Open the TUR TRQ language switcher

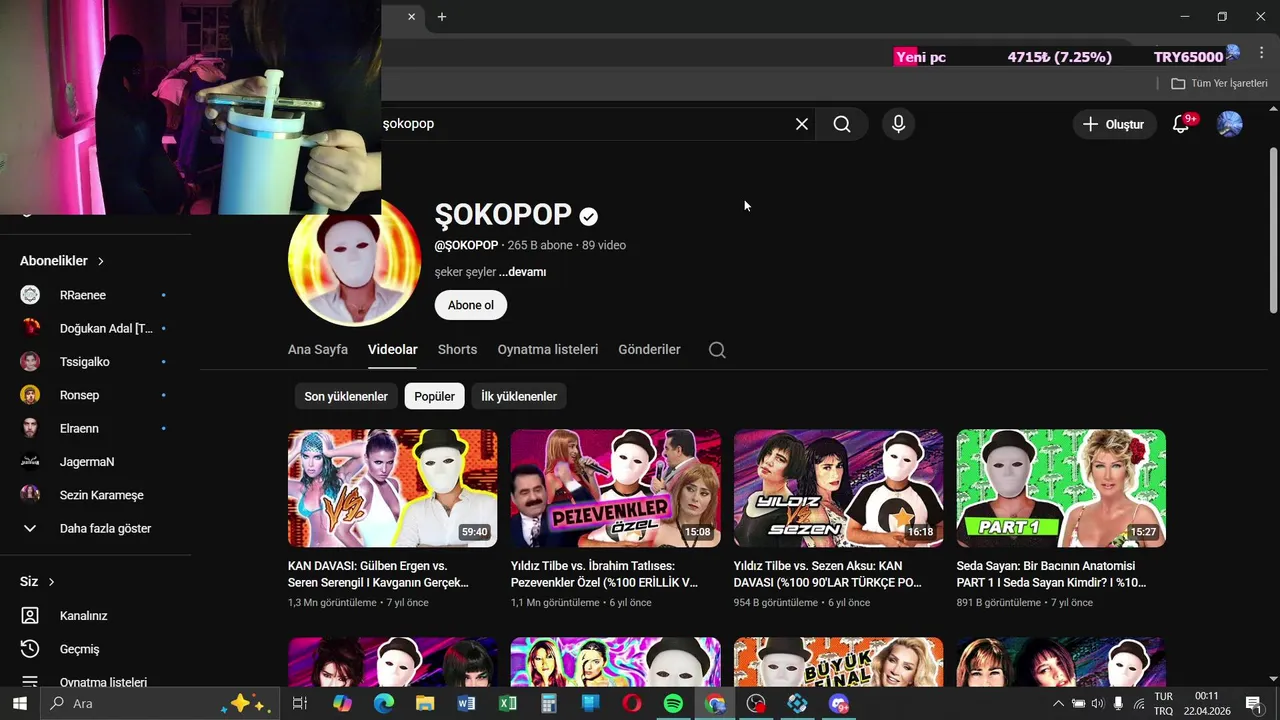coord(1164,704)
